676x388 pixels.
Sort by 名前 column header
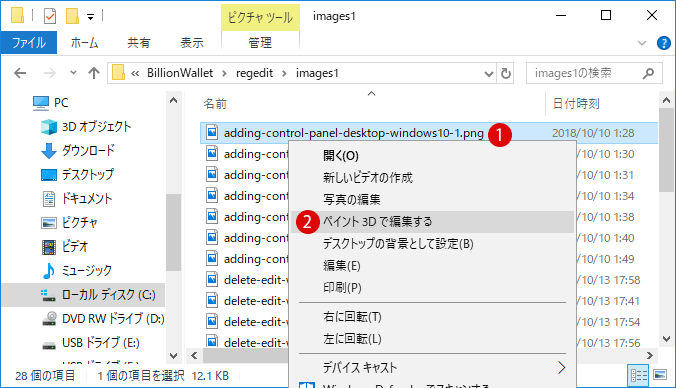coord(215,104)
